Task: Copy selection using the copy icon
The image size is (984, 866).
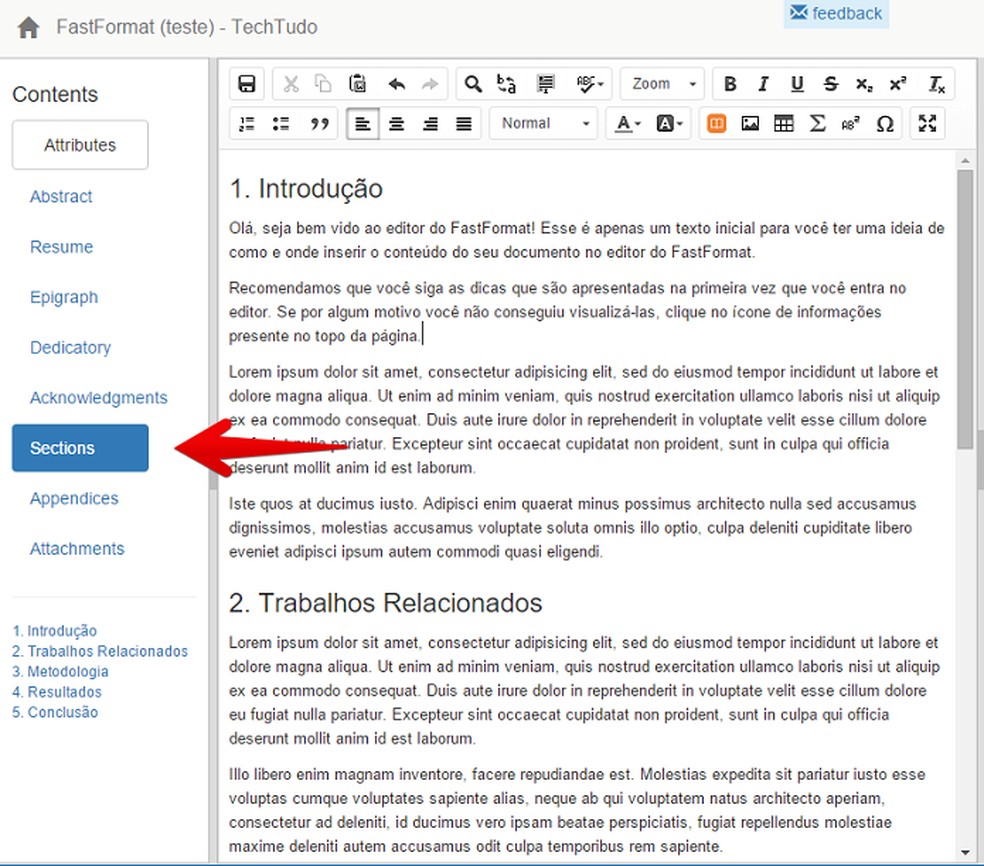Action: pos(323,84)
